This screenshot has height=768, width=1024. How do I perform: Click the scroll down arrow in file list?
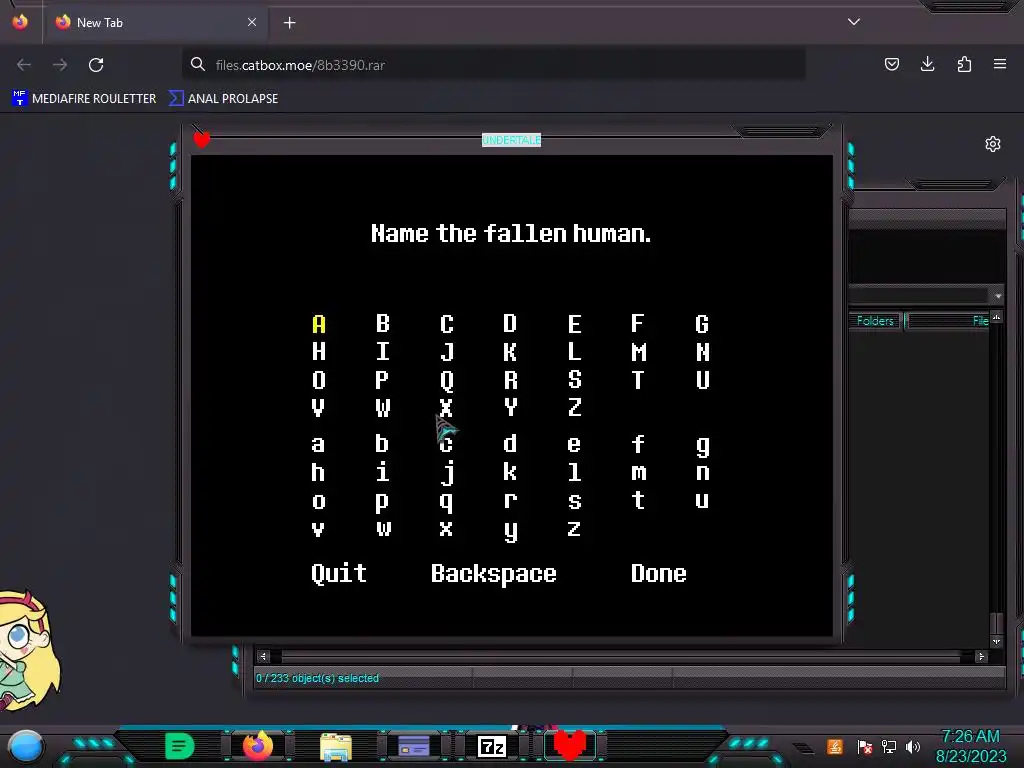(x=996, y=642)
